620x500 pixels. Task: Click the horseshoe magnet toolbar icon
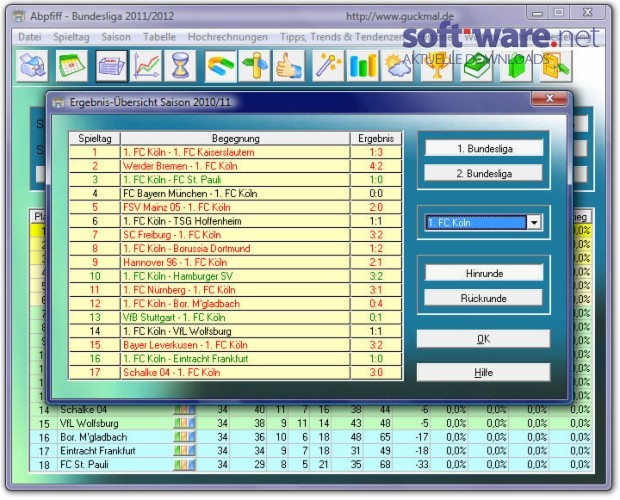coord(220,66)
